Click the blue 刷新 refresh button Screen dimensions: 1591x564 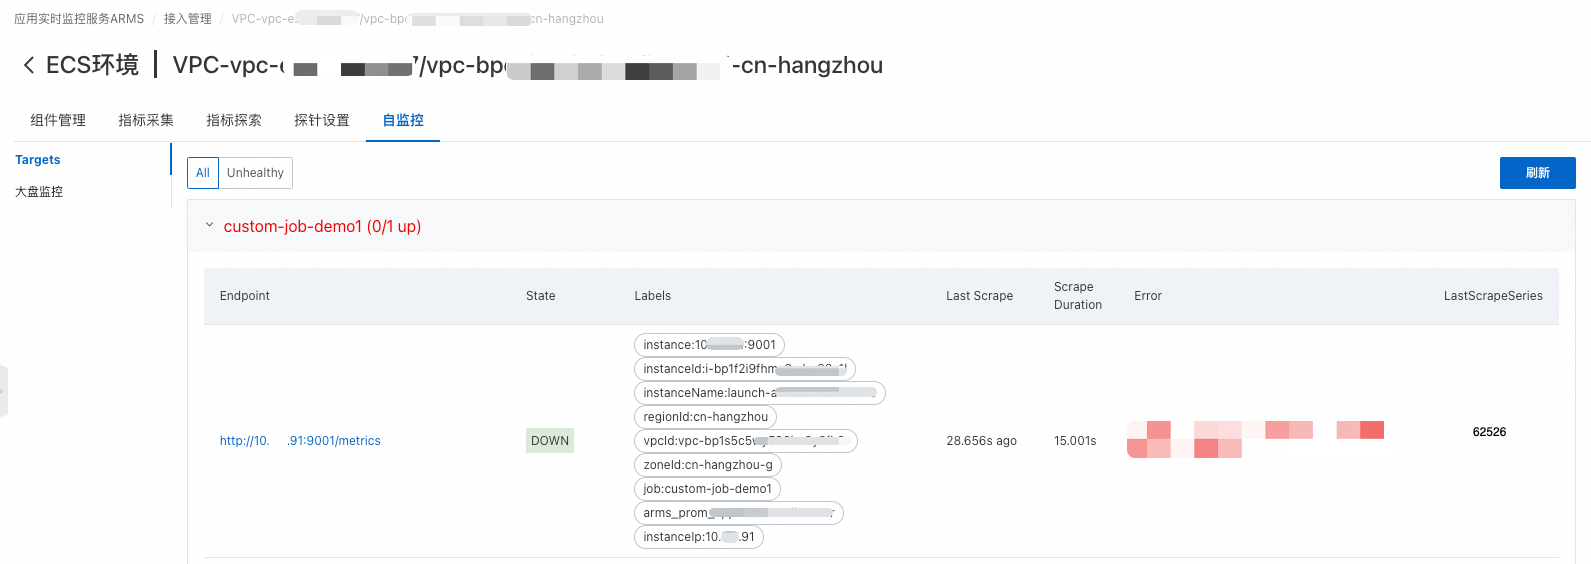1537,173
